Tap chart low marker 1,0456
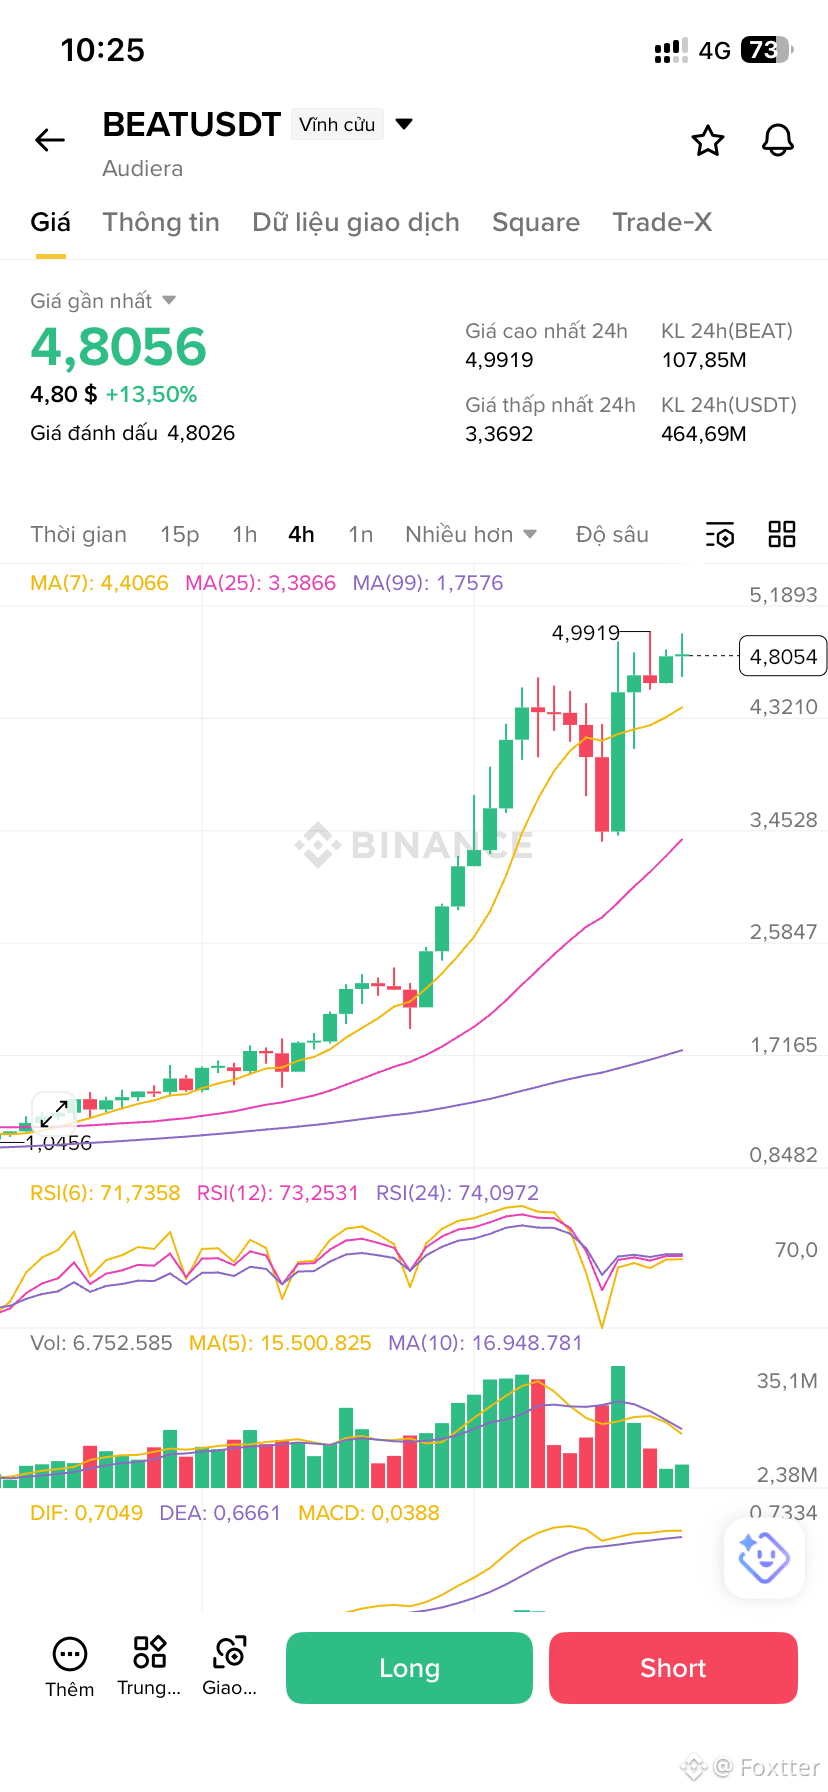 tap(59, 1143)
